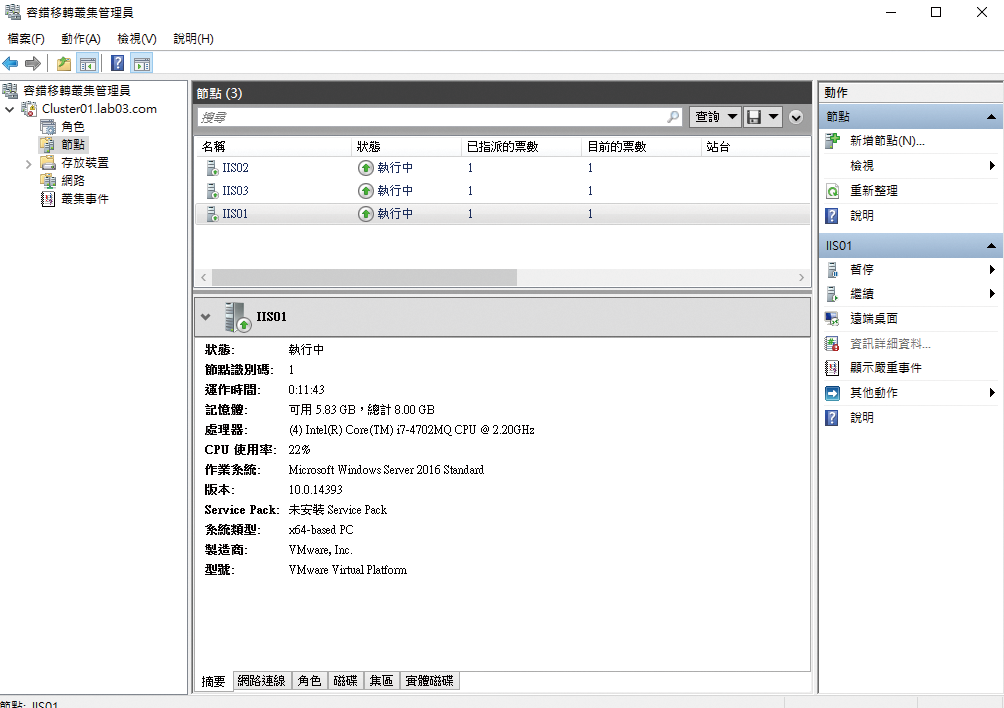
Task: Click 重新整理 refresh action
Action: pos(873,191)
